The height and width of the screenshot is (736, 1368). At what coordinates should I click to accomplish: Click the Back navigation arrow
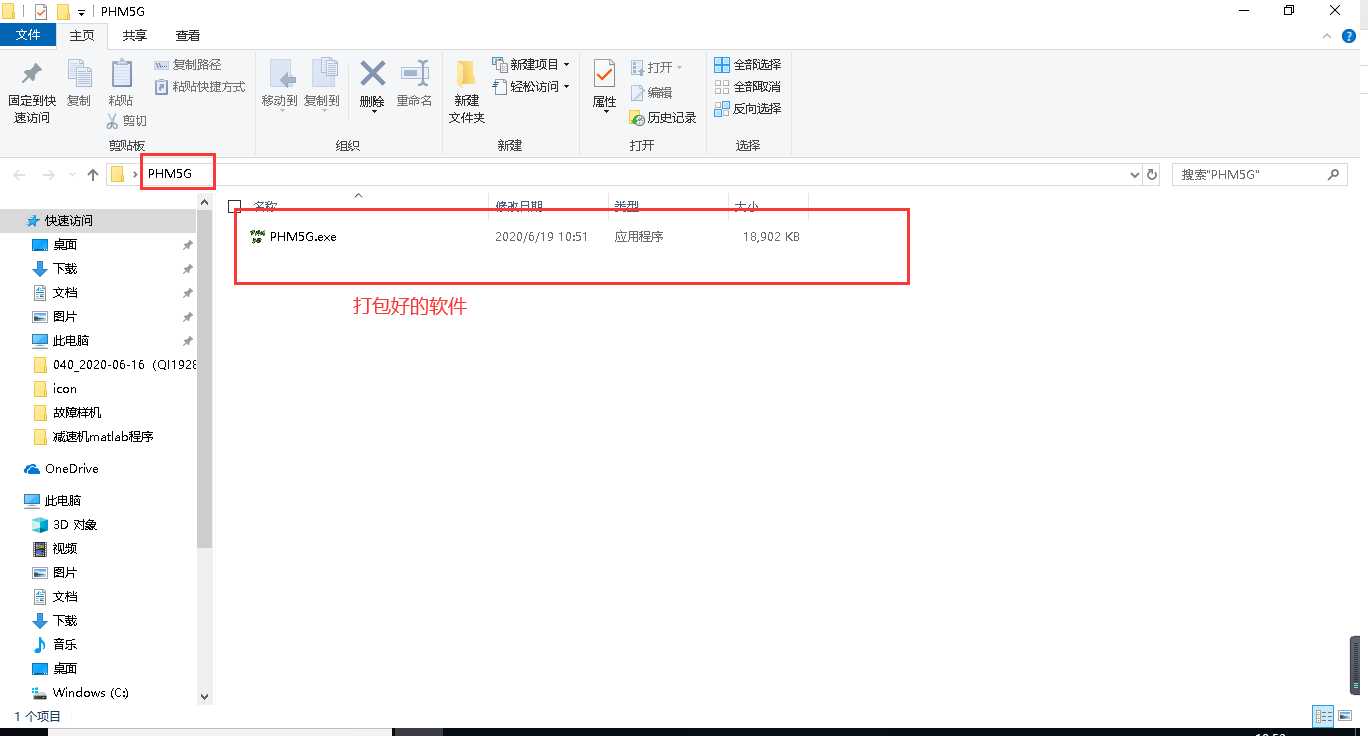(x=19, y=174)
